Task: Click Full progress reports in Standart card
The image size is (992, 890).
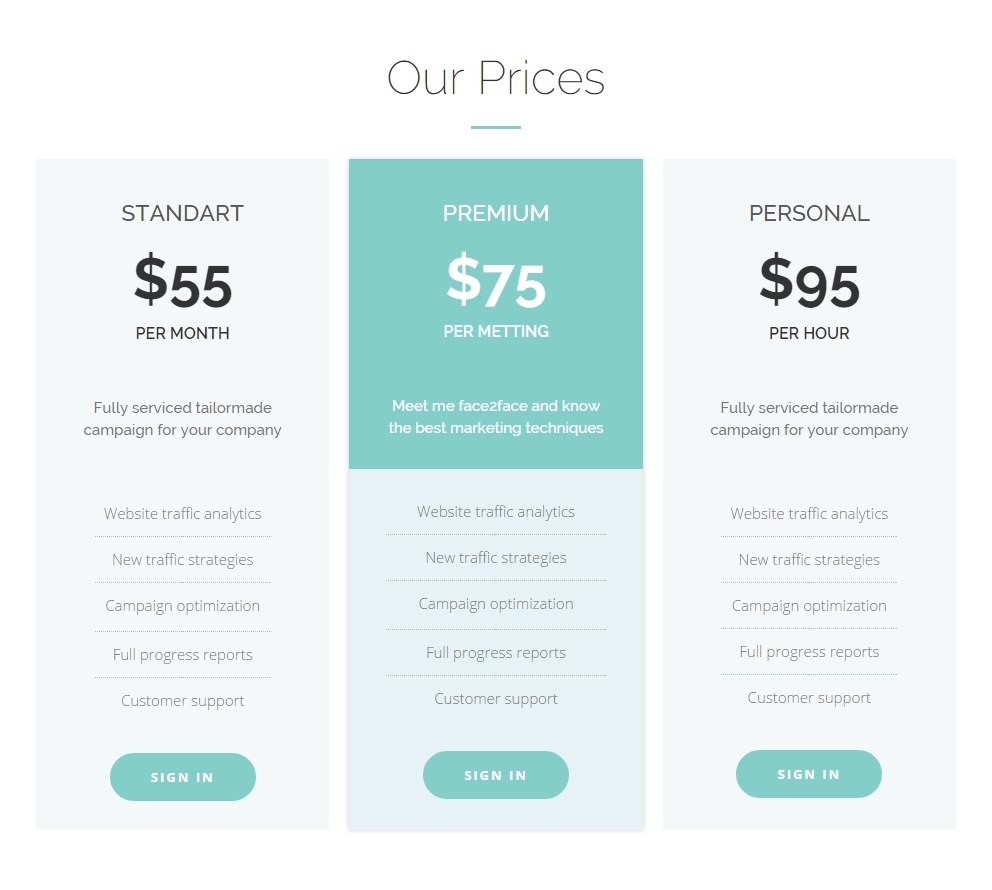Action: (x=183, y=655)
